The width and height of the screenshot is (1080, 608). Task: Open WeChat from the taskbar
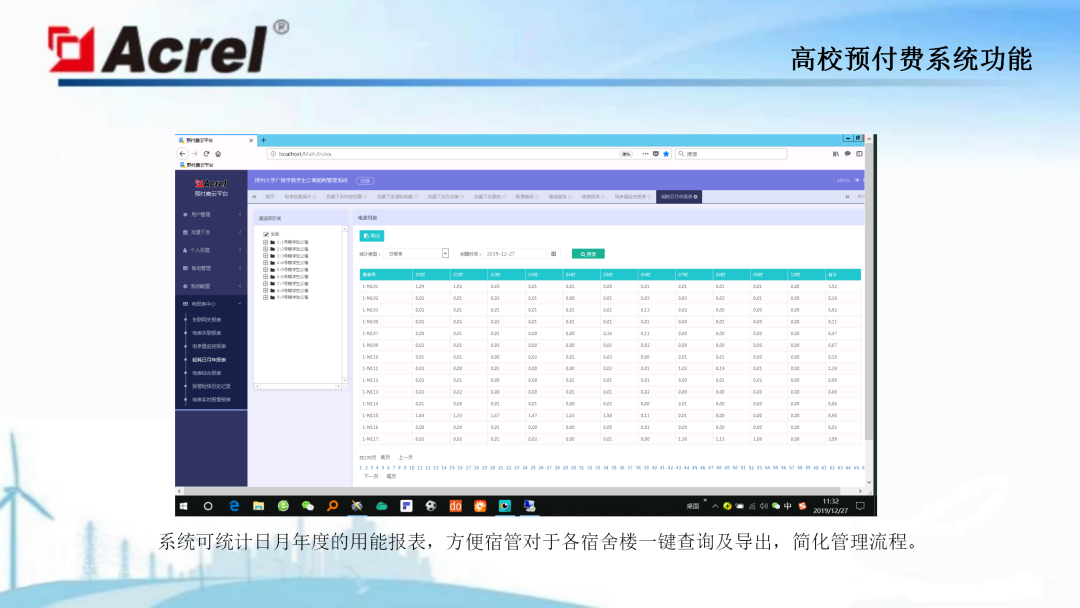307,506
